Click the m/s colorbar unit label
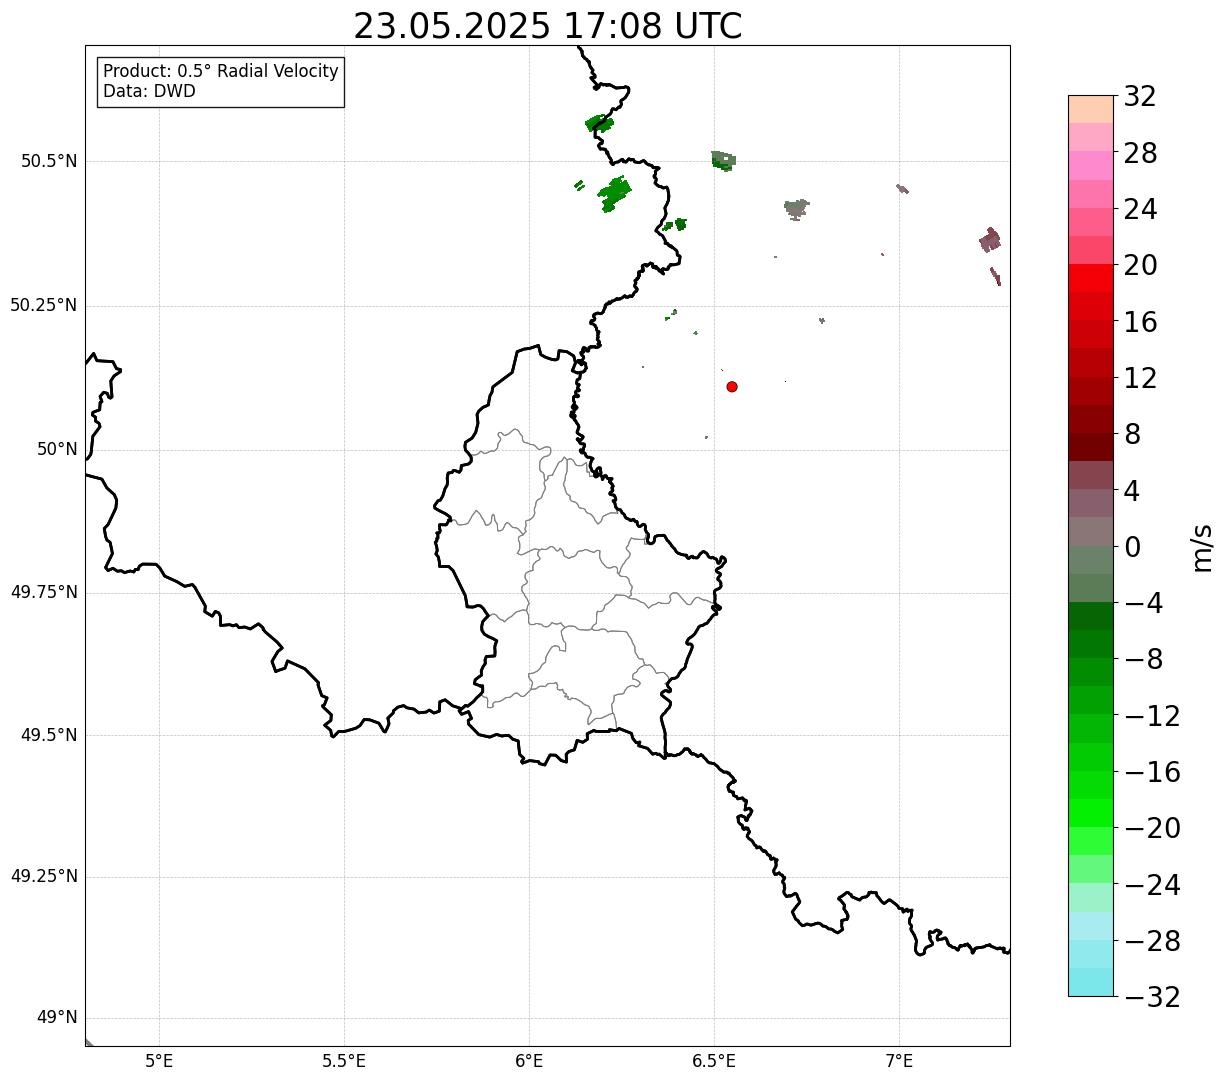 pos(1202,546)
